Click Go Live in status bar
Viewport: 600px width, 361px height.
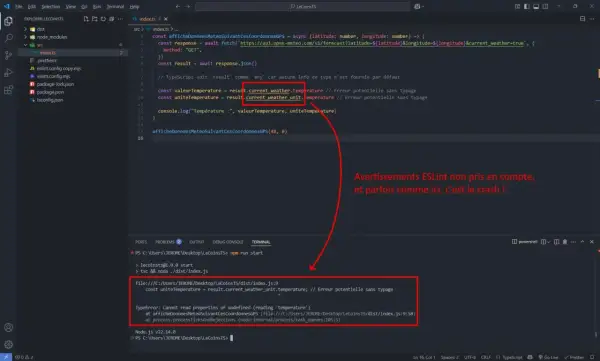tap(548, 357)
